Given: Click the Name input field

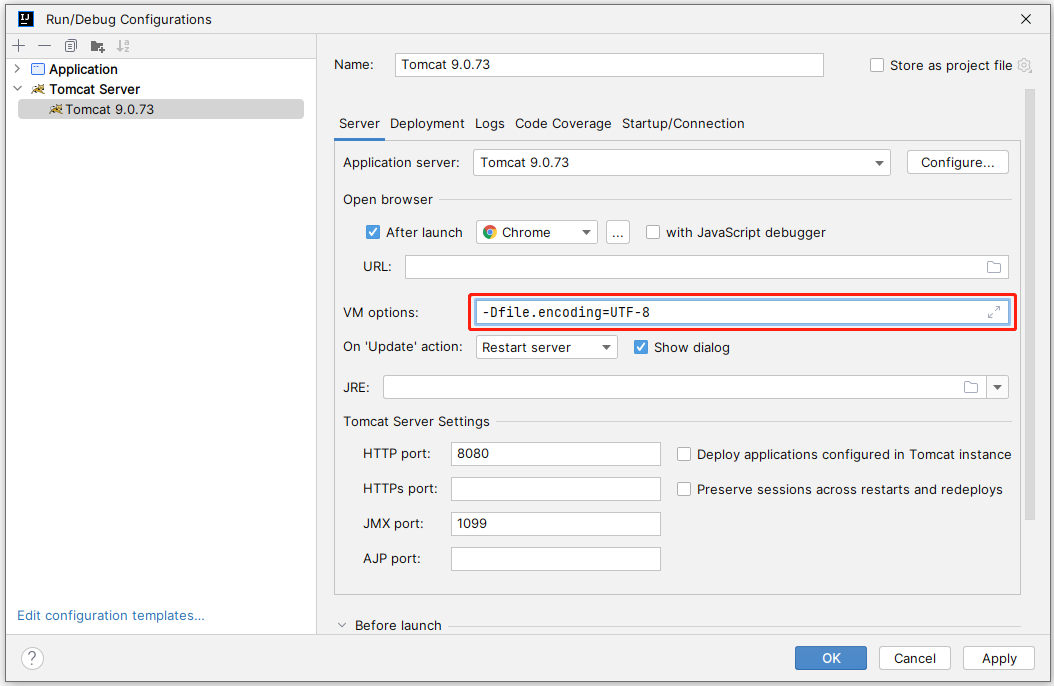Looking at the screenshot, I should [609, 65].
